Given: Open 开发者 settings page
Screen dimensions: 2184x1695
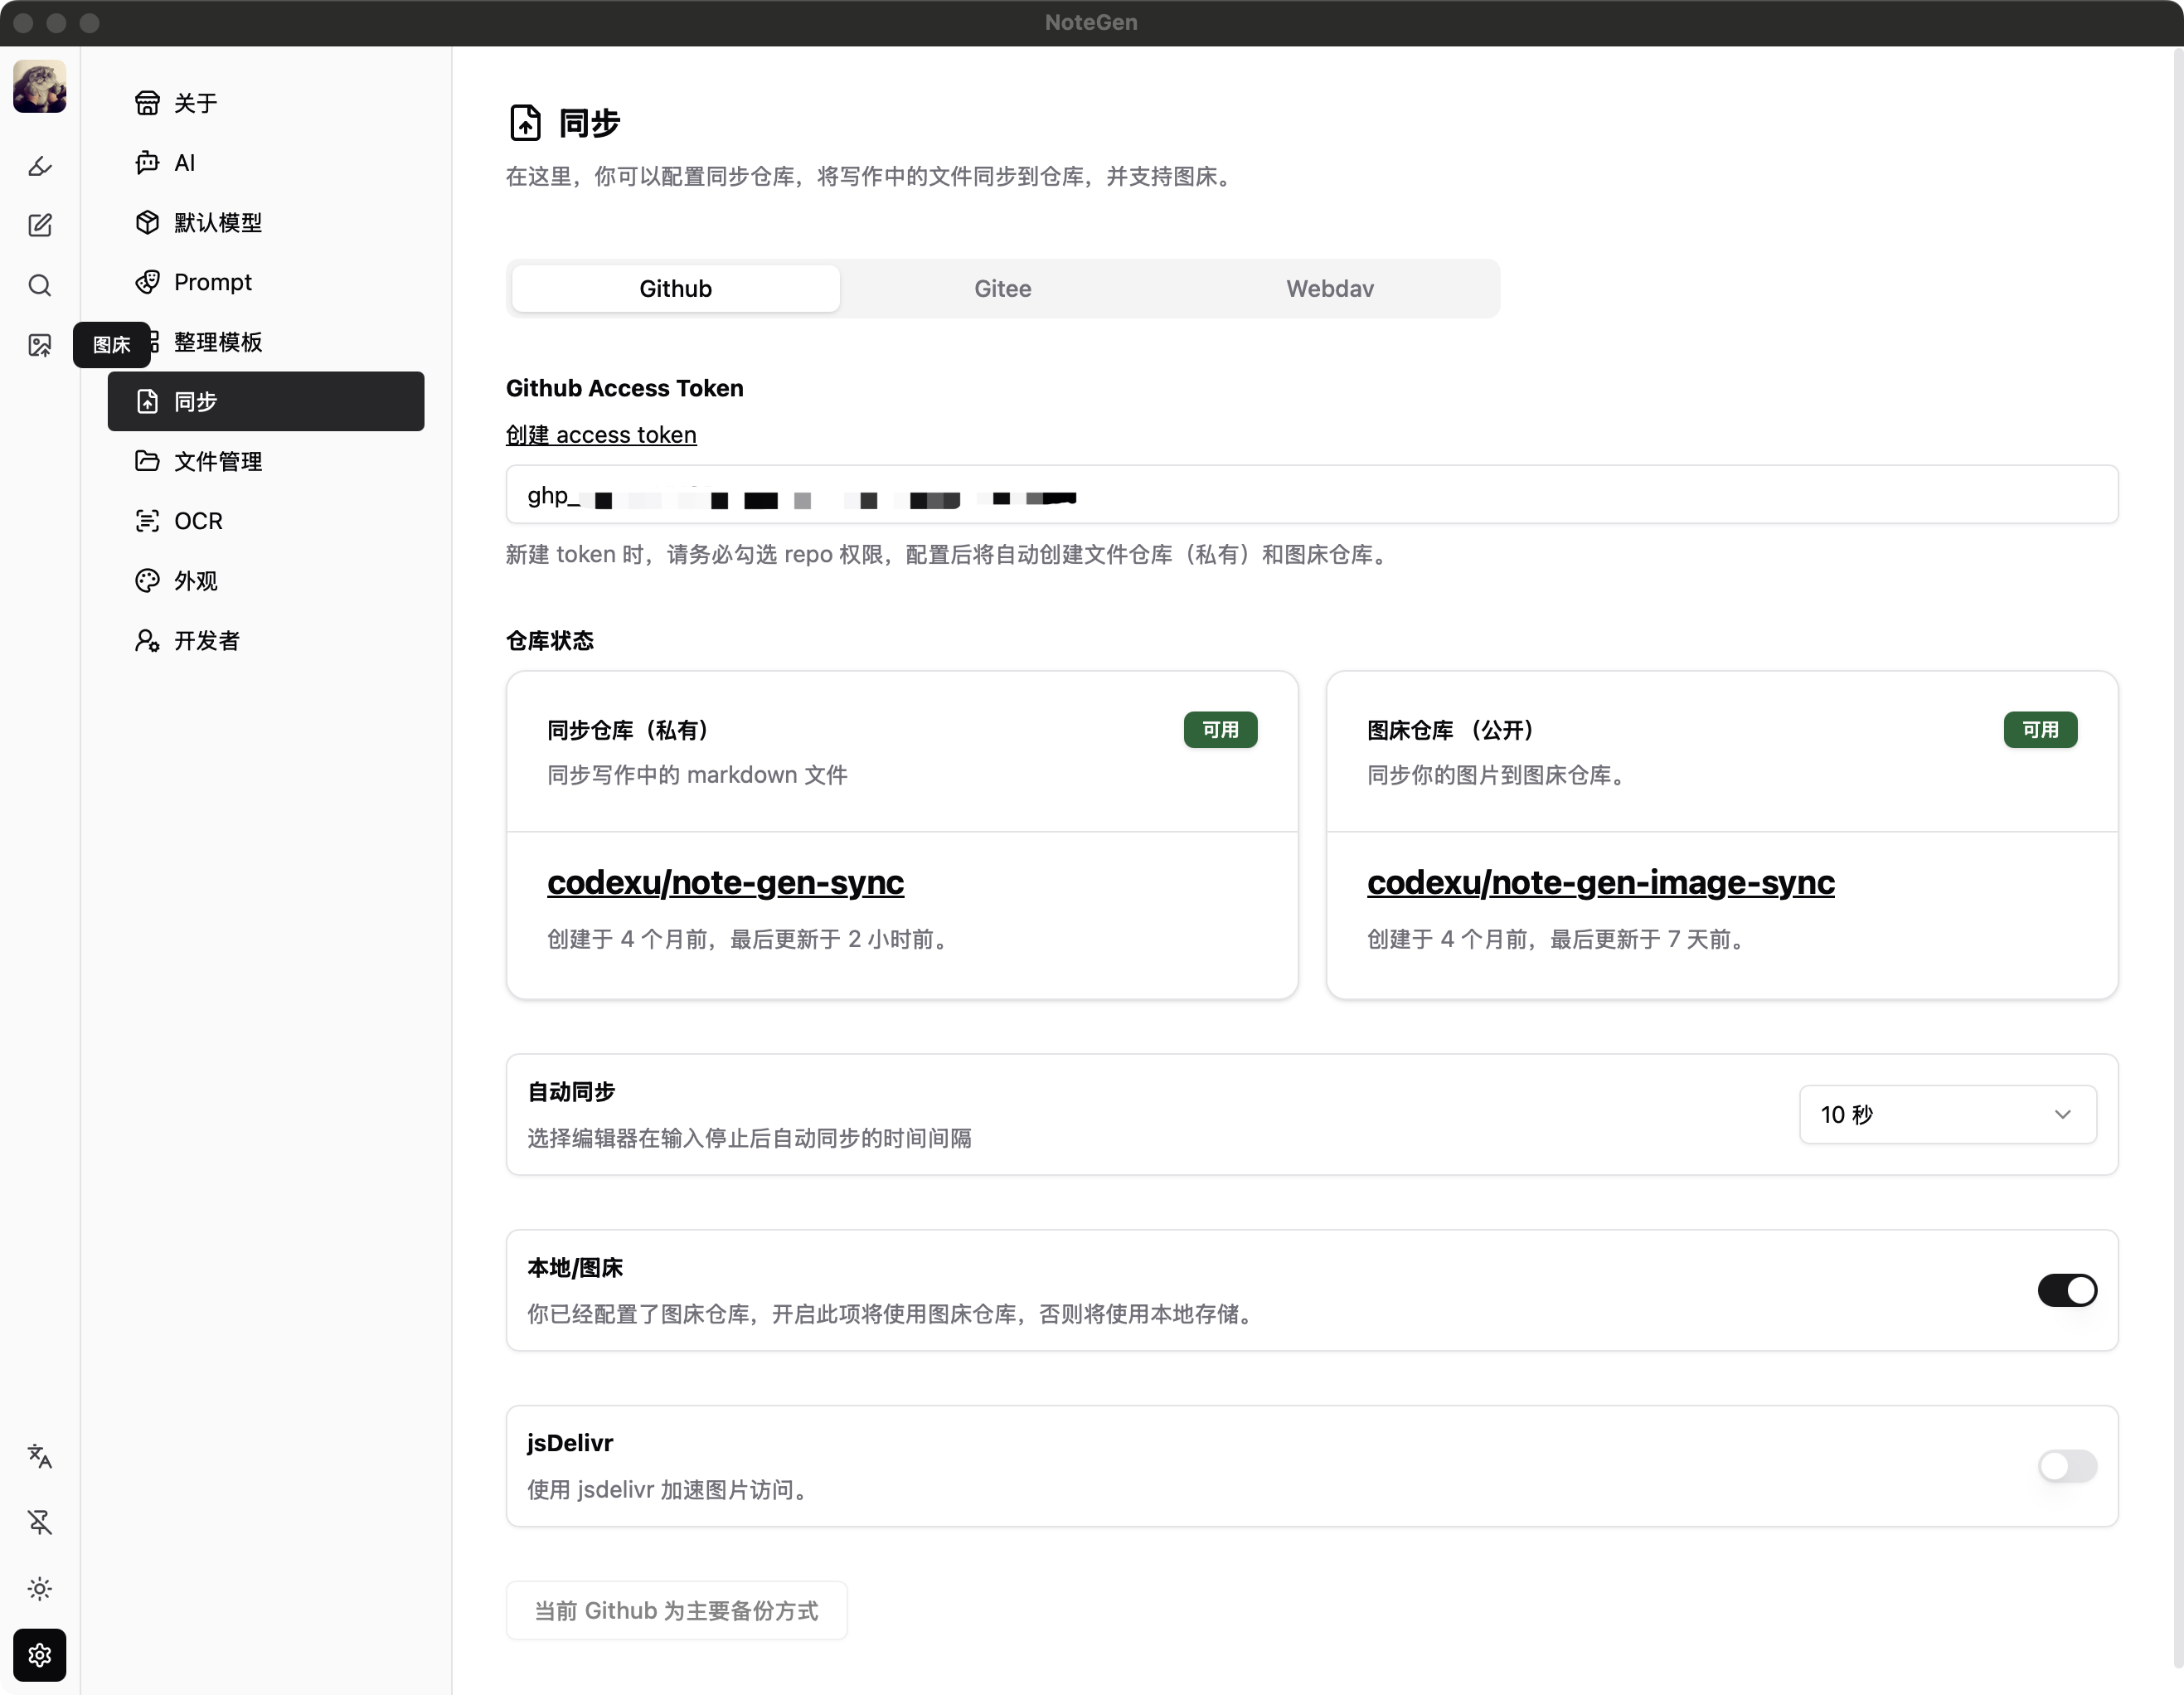Looking at the screenshot, I should point(266,640).
